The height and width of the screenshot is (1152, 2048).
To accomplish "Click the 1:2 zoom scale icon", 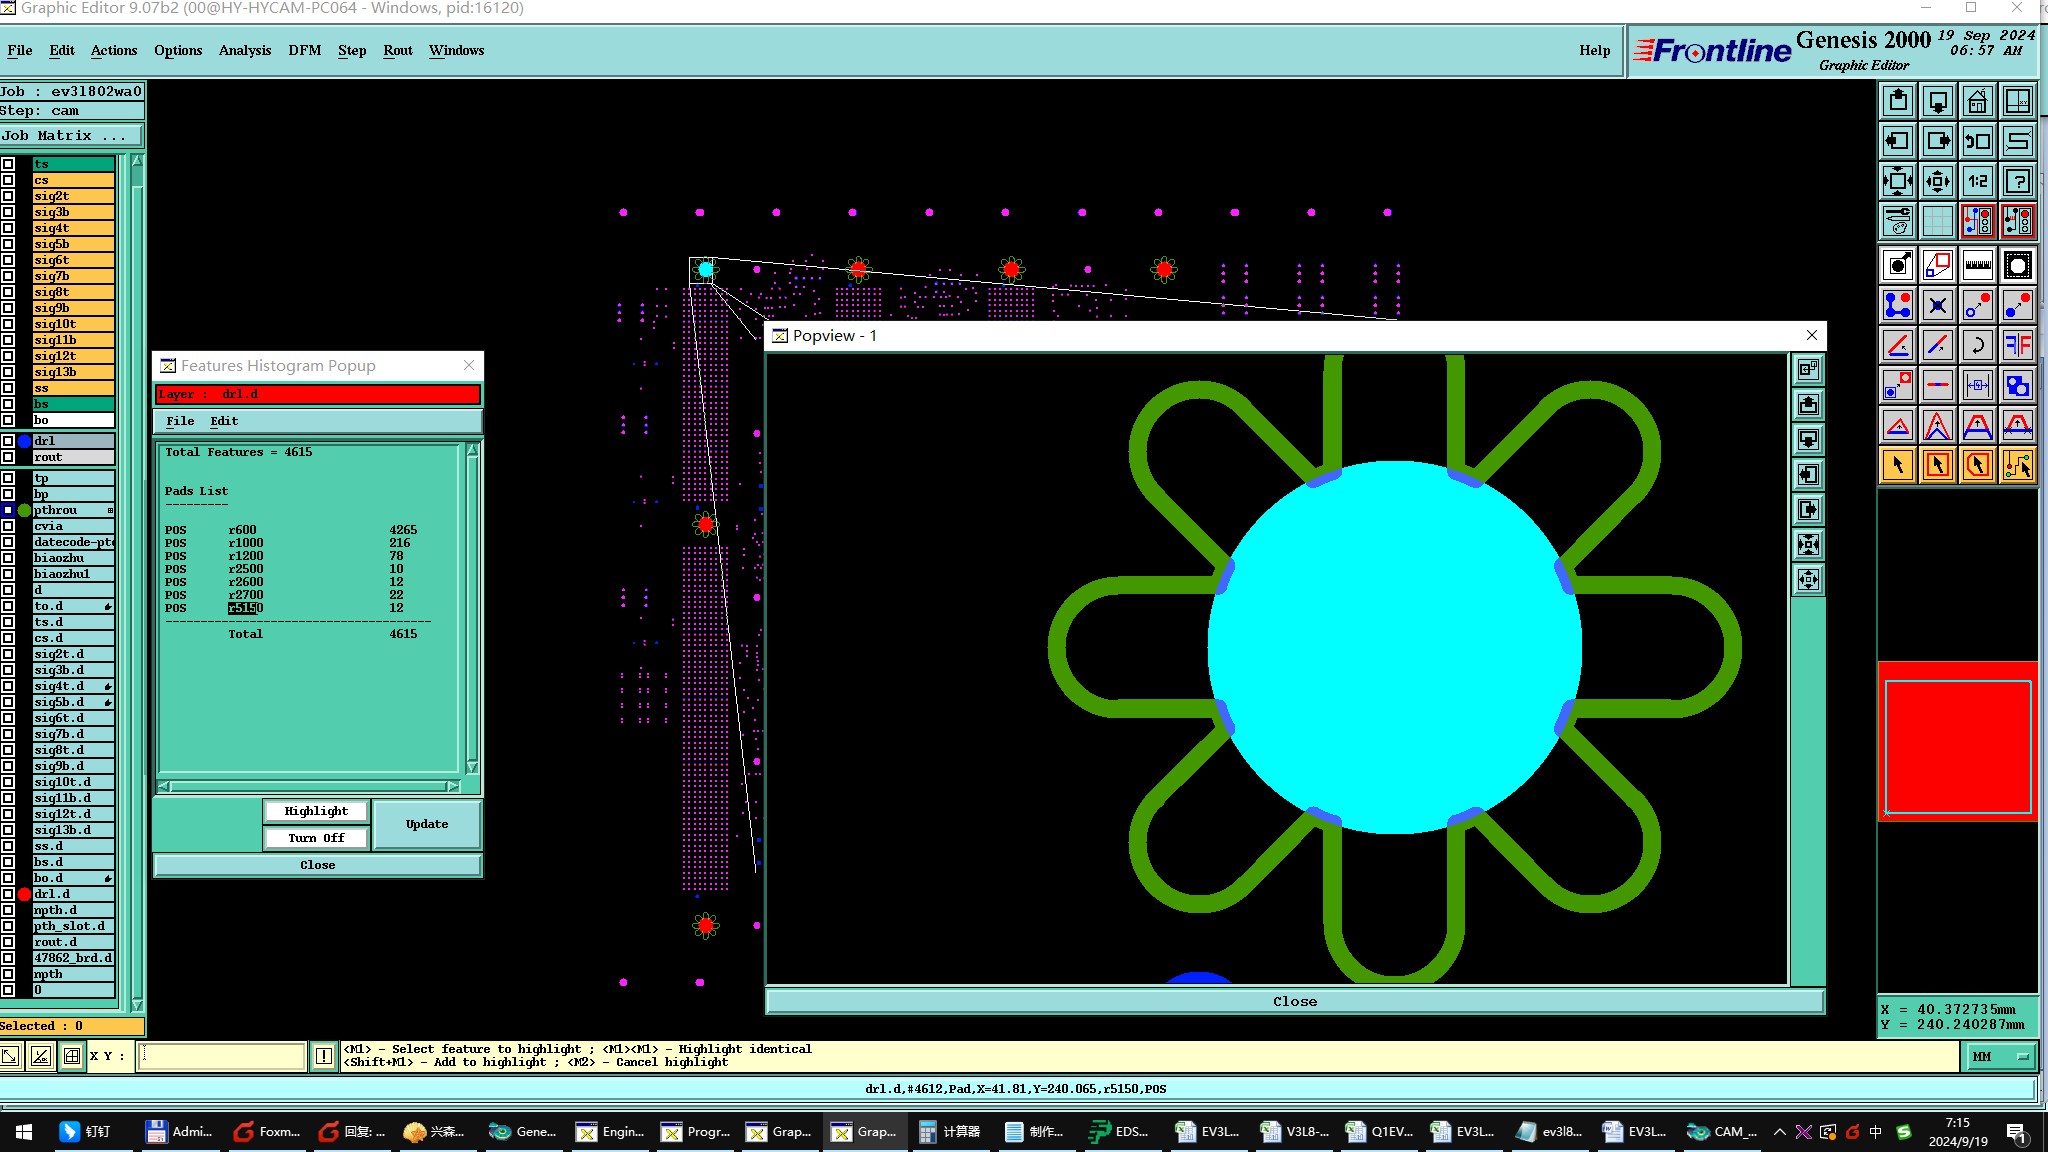I will click(1977, 182).
